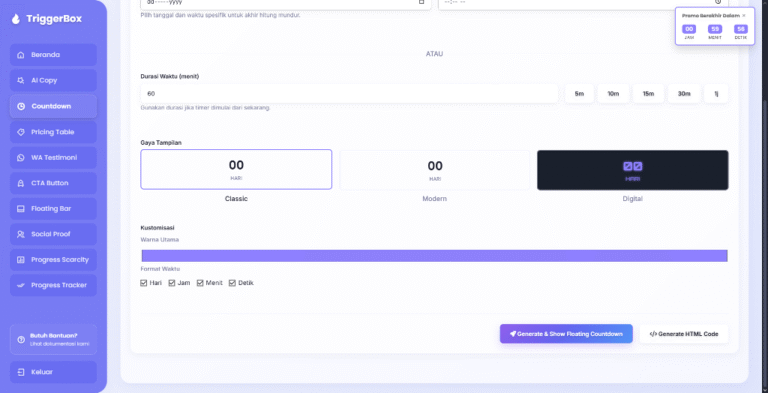
Task: Open CTA Button lock icon
Action: coord(21,183)
